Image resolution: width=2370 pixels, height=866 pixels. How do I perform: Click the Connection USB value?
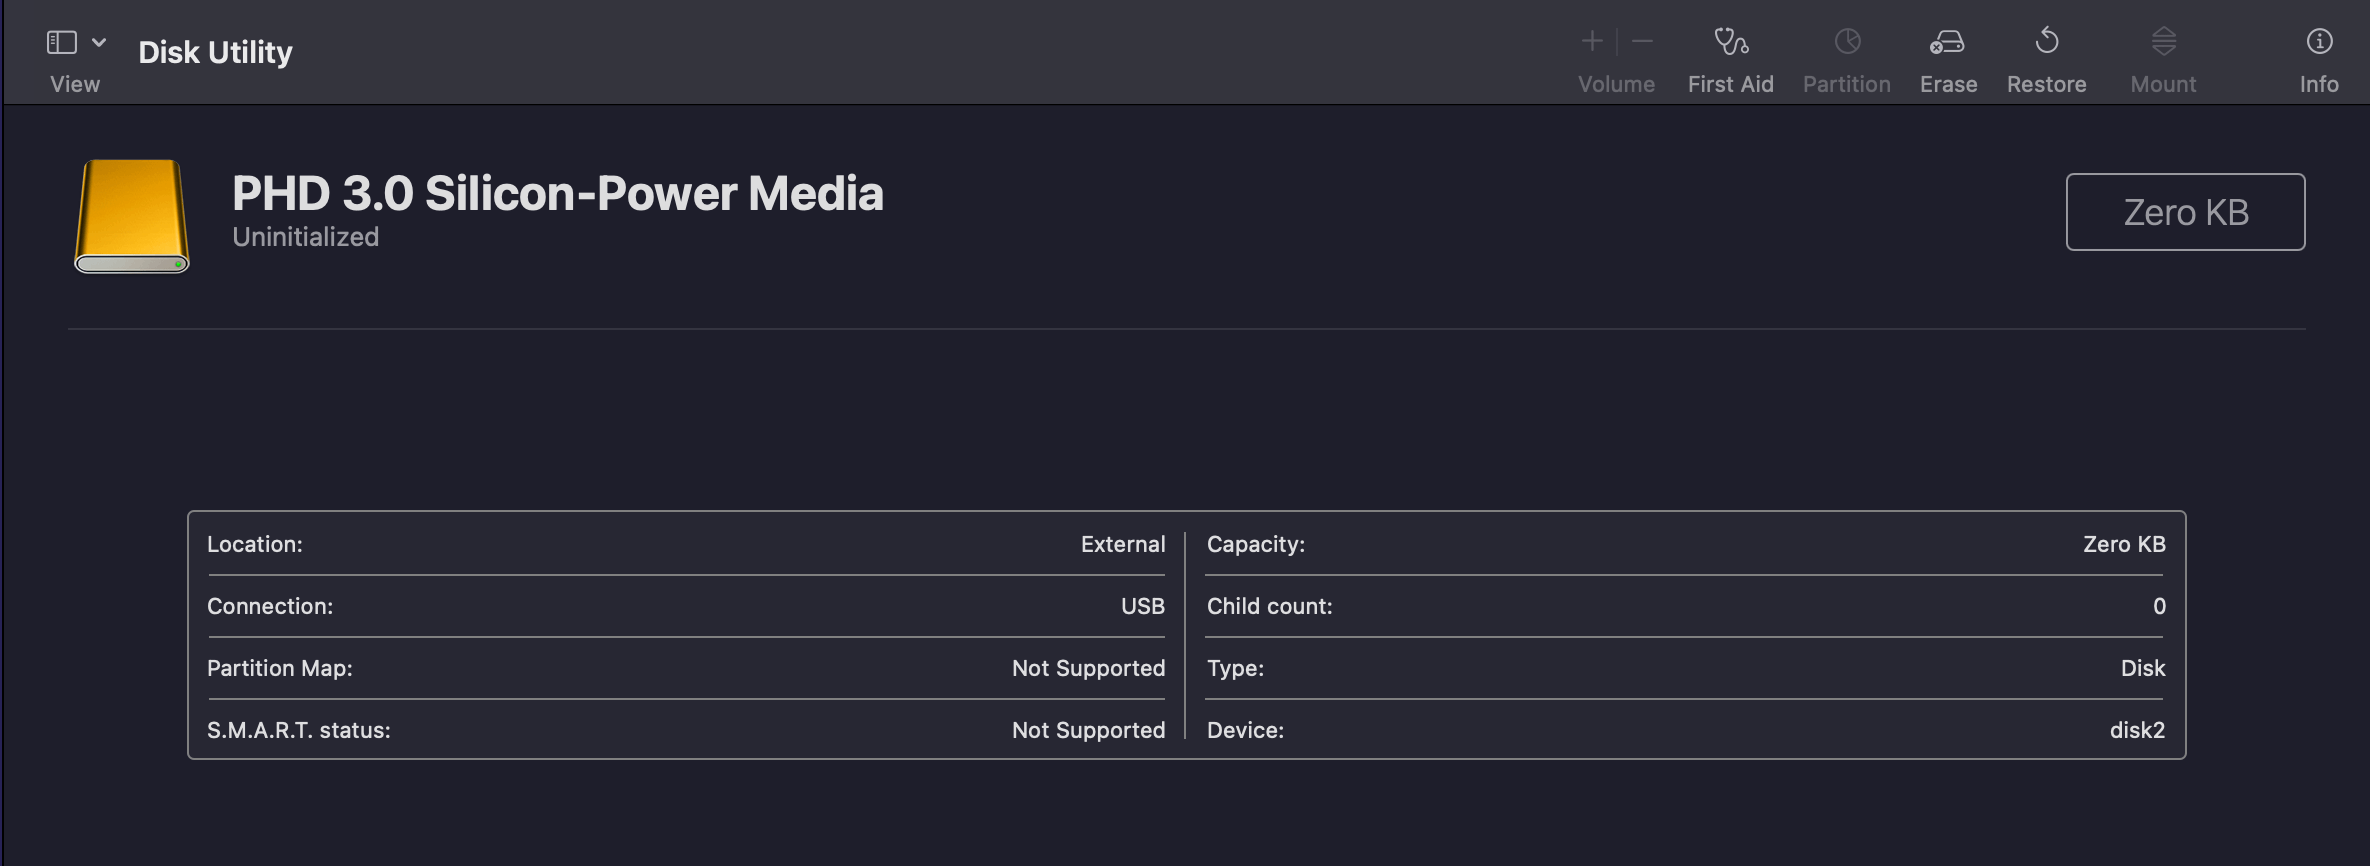point(1142,606)
